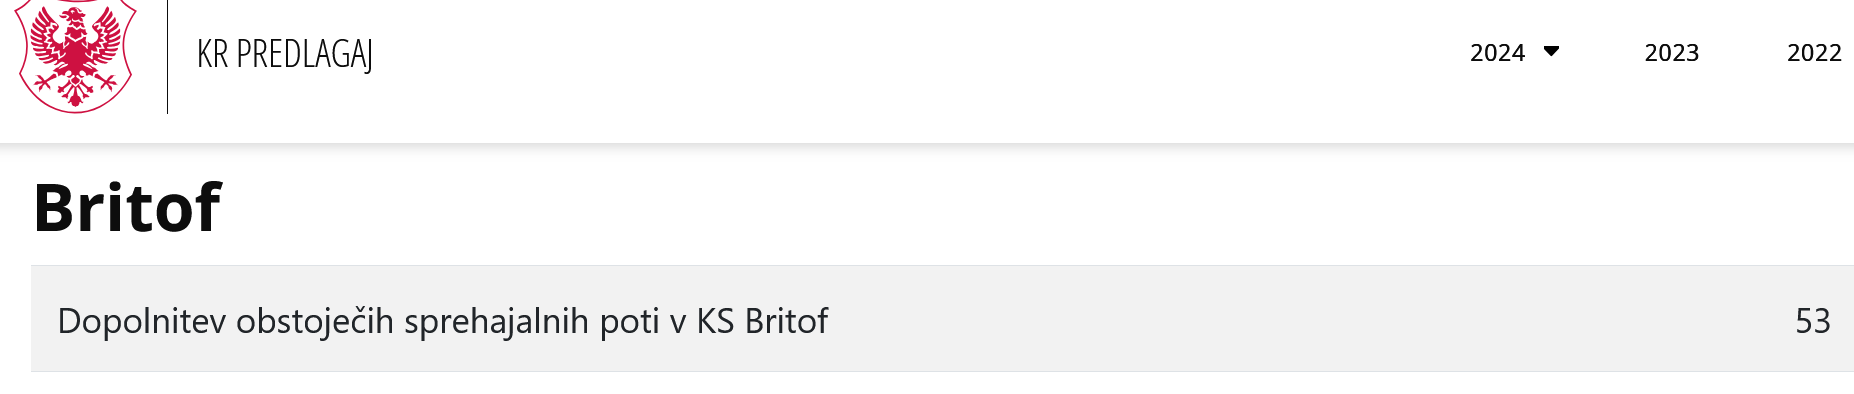Open the Dopolnitev obstoječih sprehajalnih poti proposal

(442, 321)
